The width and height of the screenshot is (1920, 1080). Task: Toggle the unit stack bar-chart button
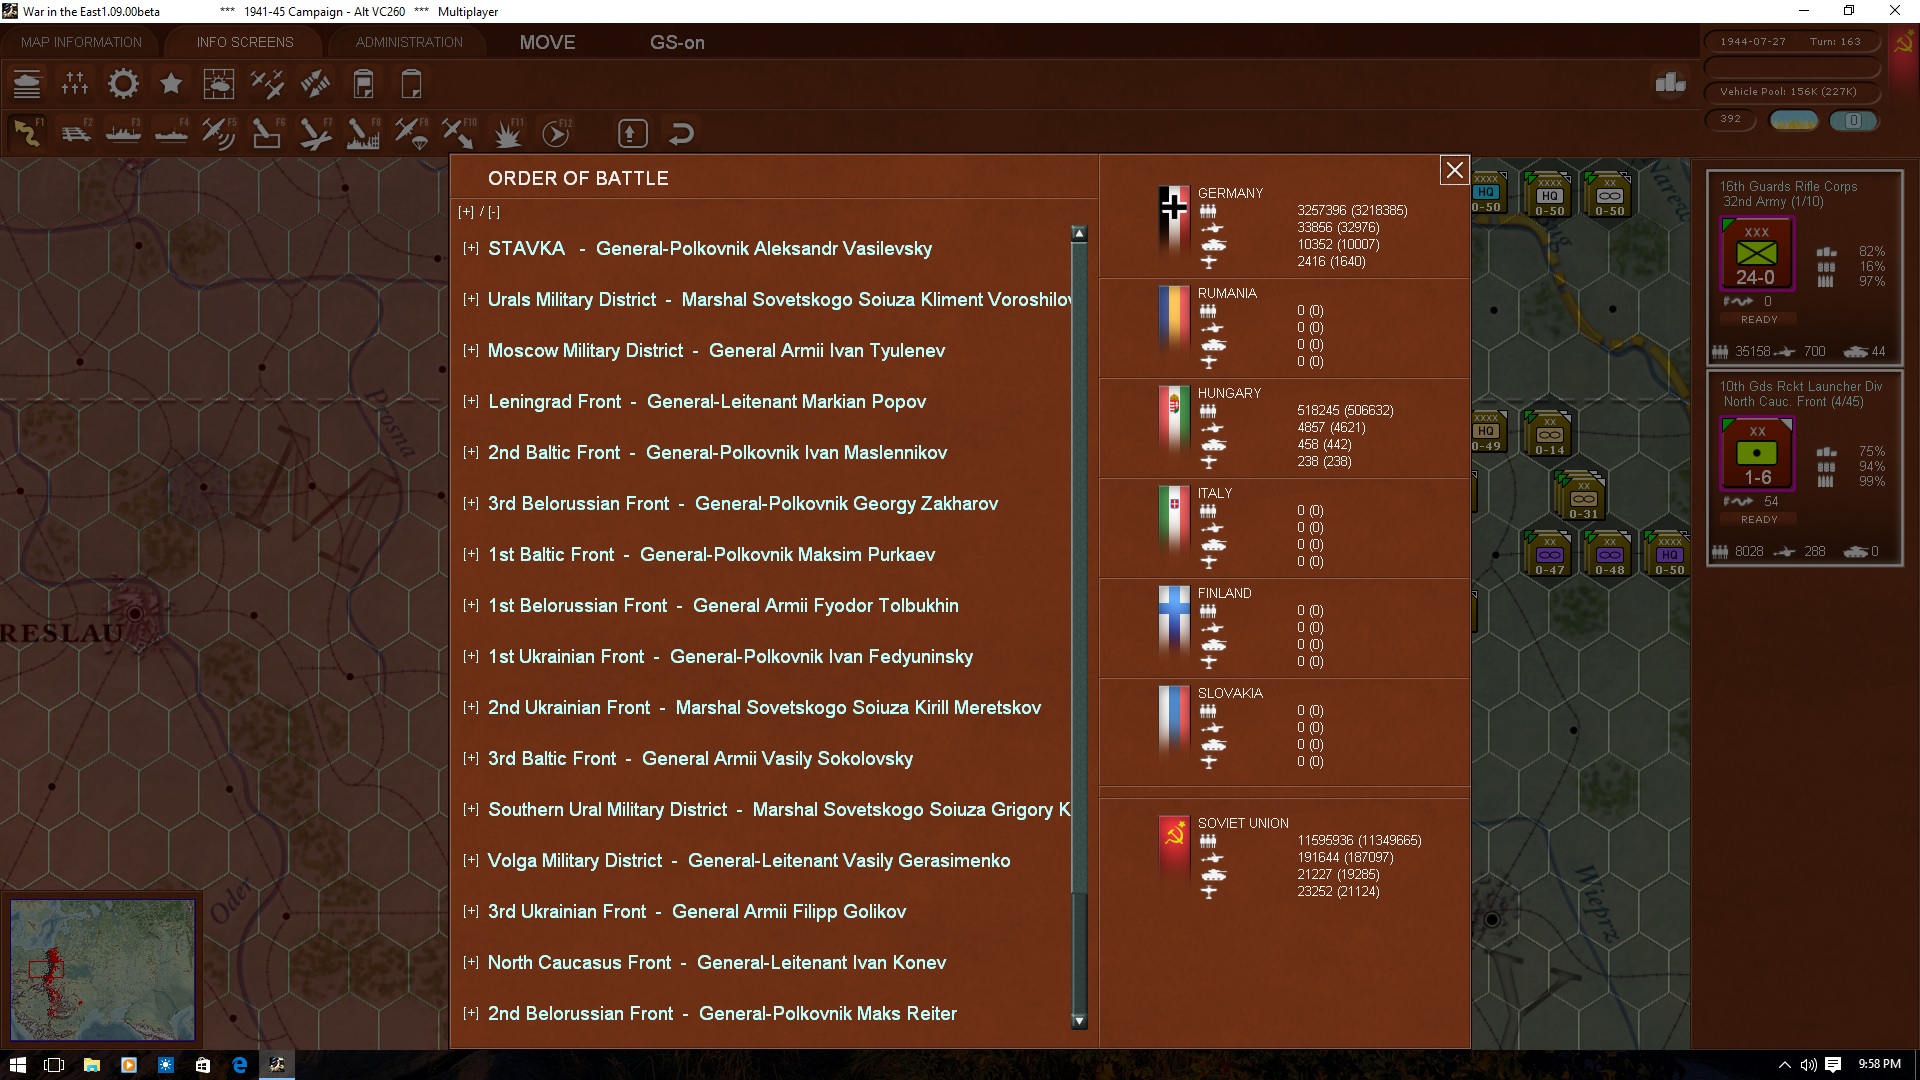pos(1670,83)
